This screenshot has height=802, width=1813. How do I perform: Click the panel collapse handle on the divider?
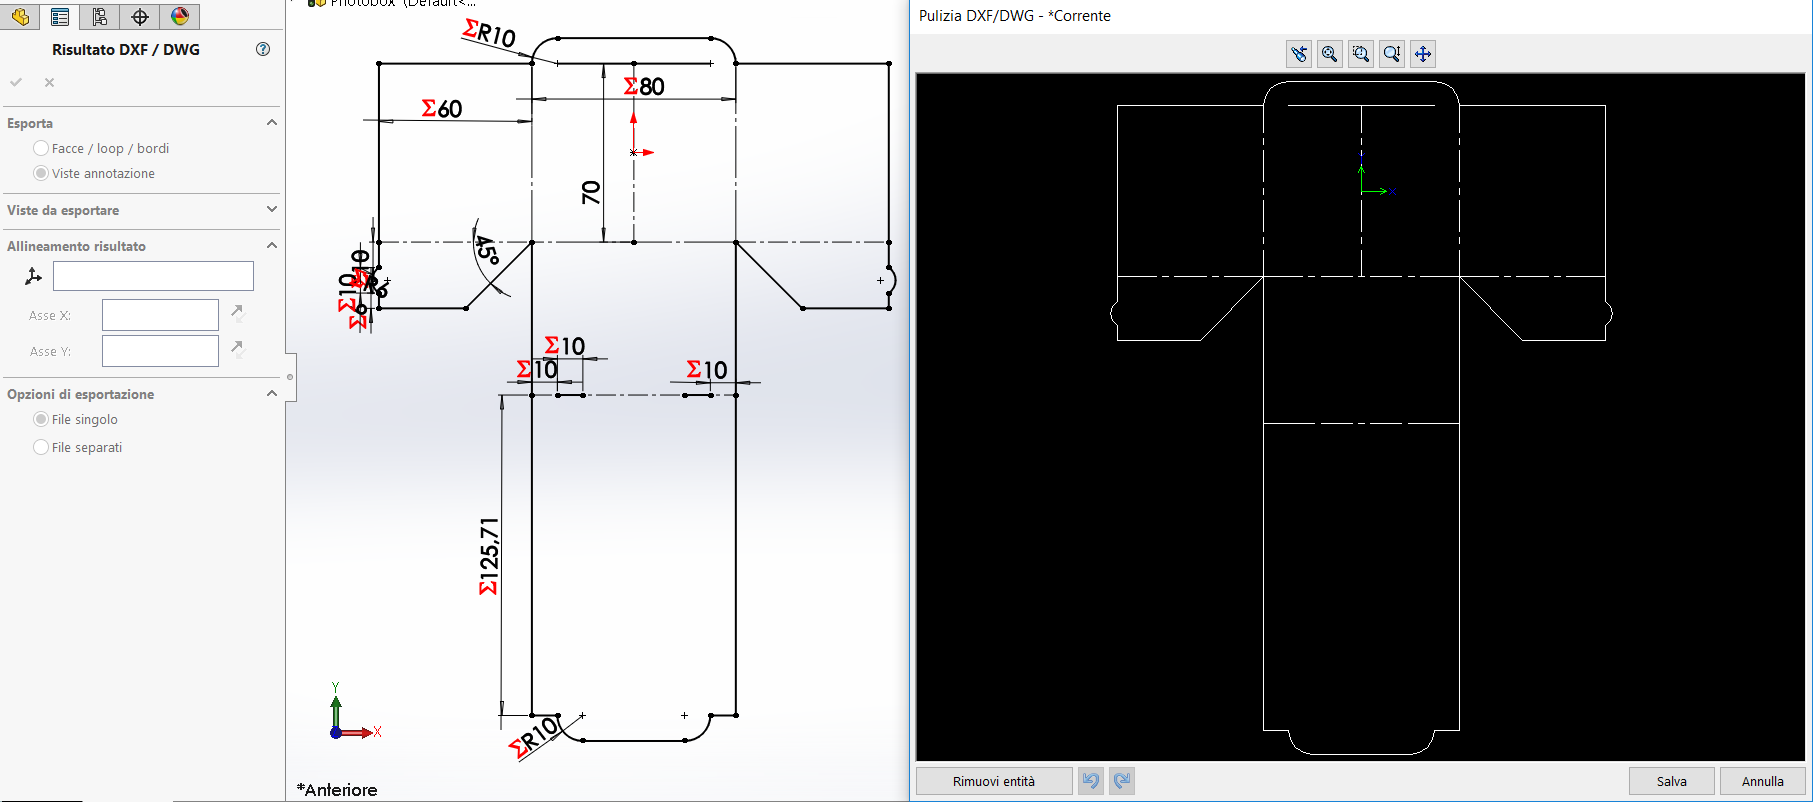[290, 377]
